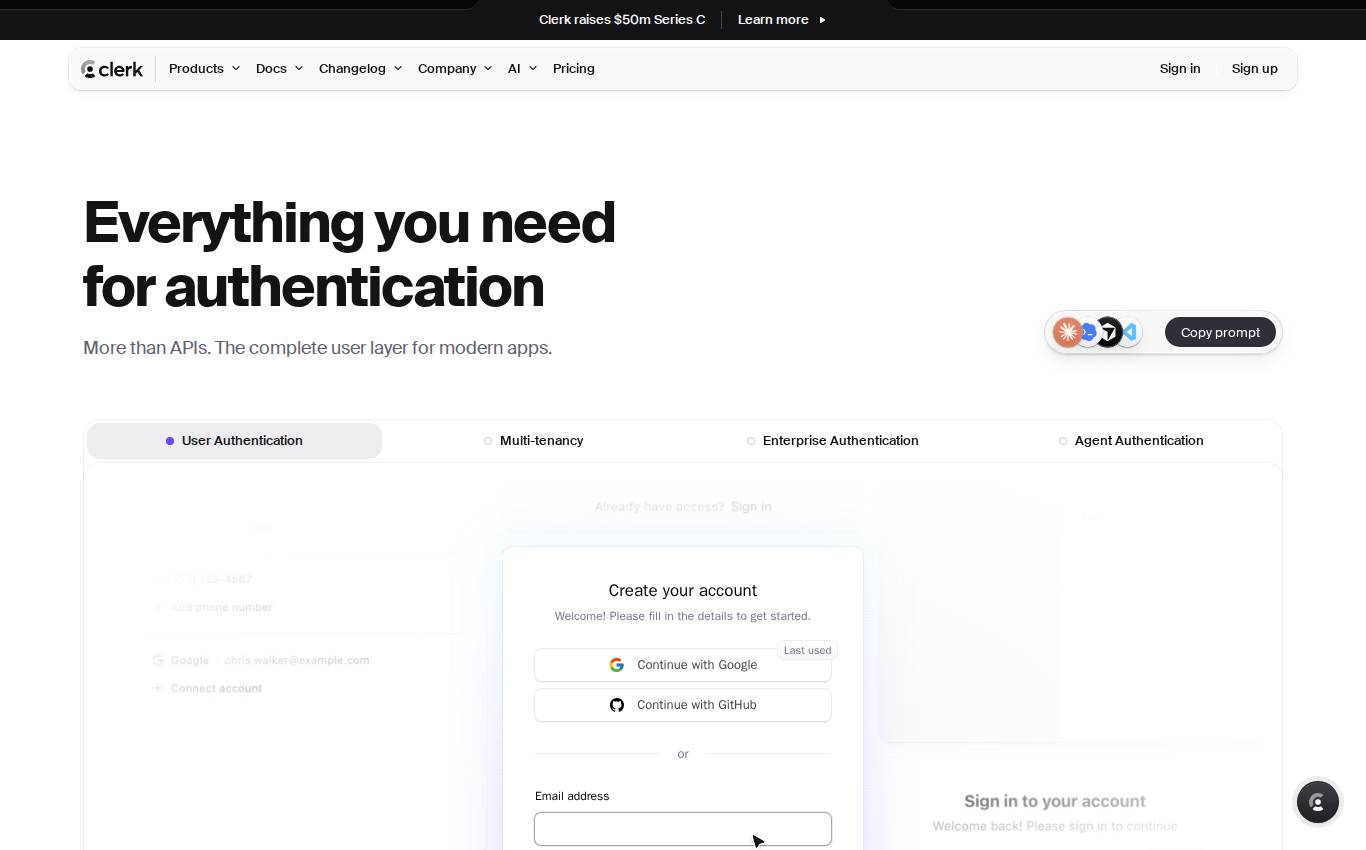Open the Company dropdown menu
Screen dimensions: 1366x850
(455, 69)
